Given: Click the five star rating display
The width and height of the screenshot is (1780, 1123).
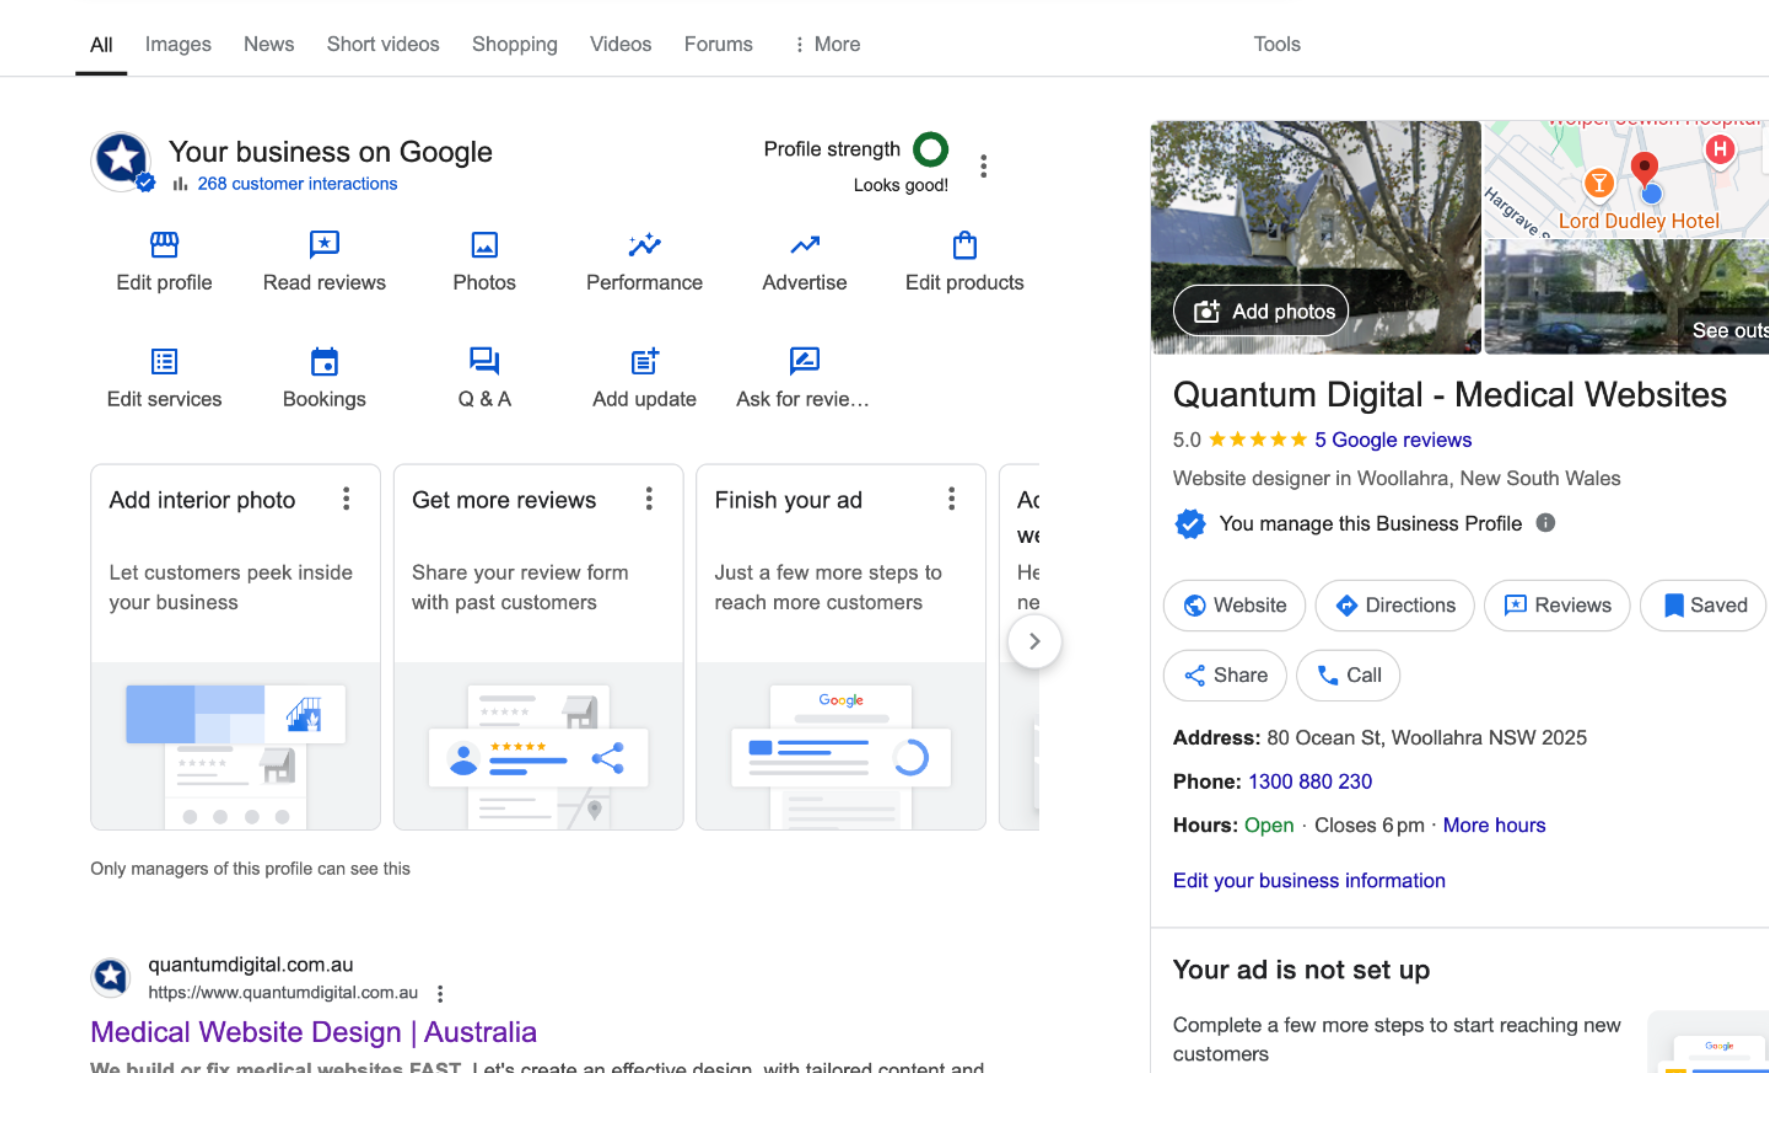Looking at the screenshot, I should tap(1258, 440).
